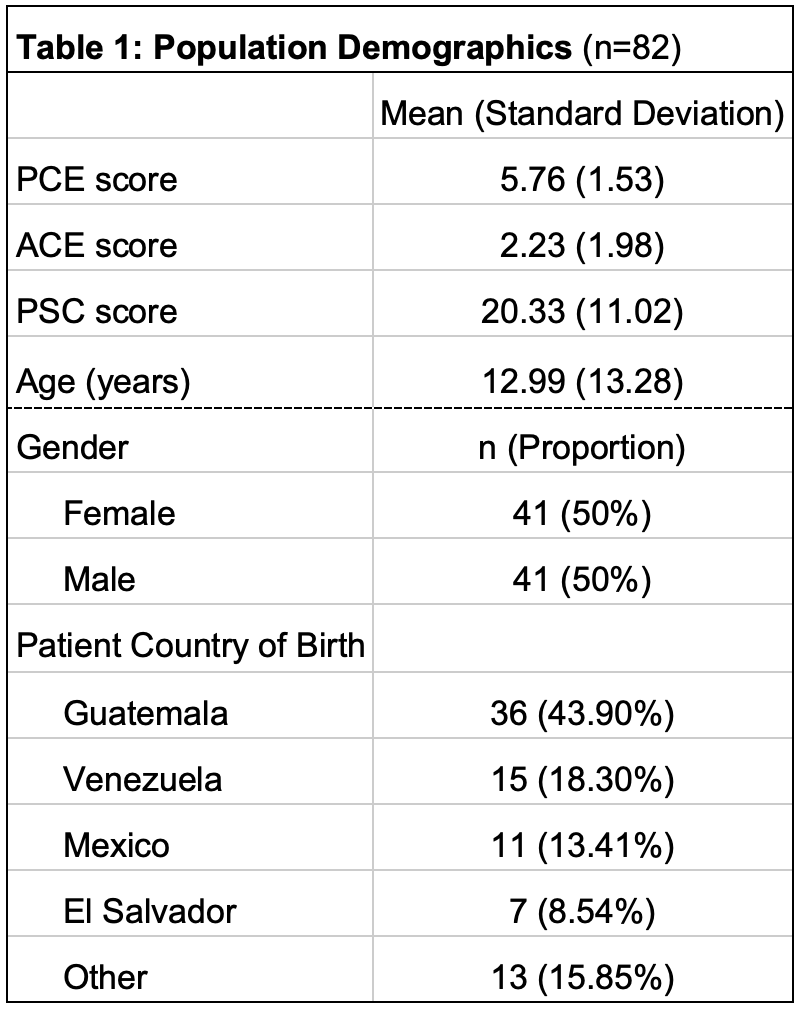Select the Female count 41 (50%)
The image size is (800, 1012).
coord(582,514)
